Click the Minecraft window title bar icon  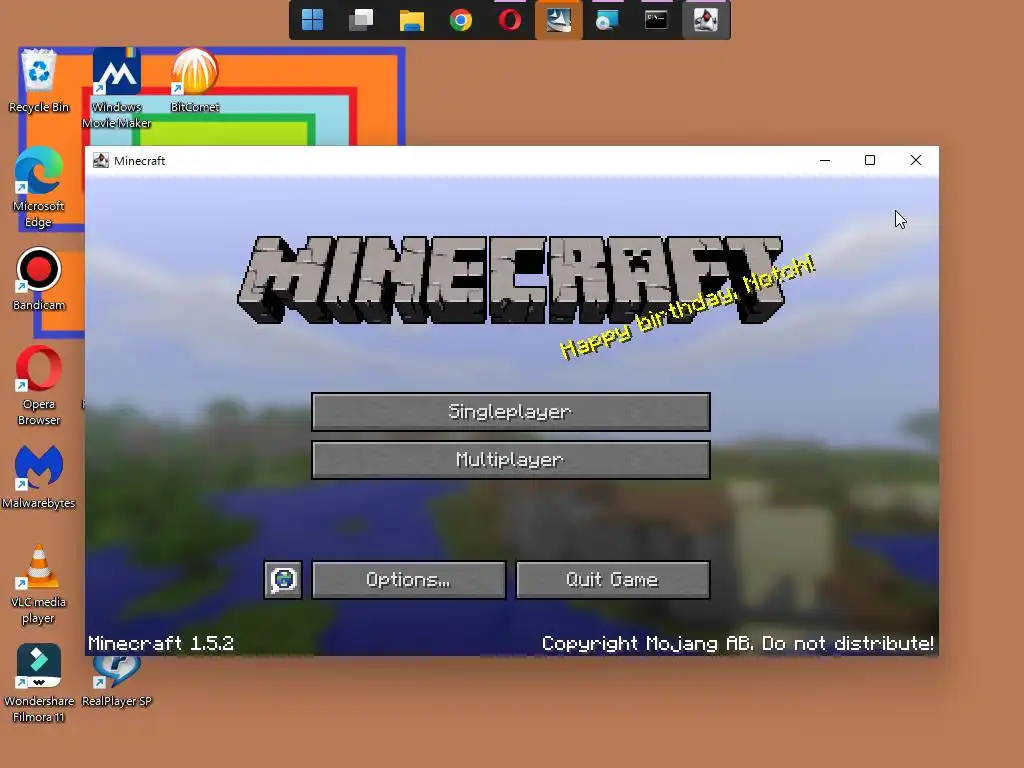101,161
